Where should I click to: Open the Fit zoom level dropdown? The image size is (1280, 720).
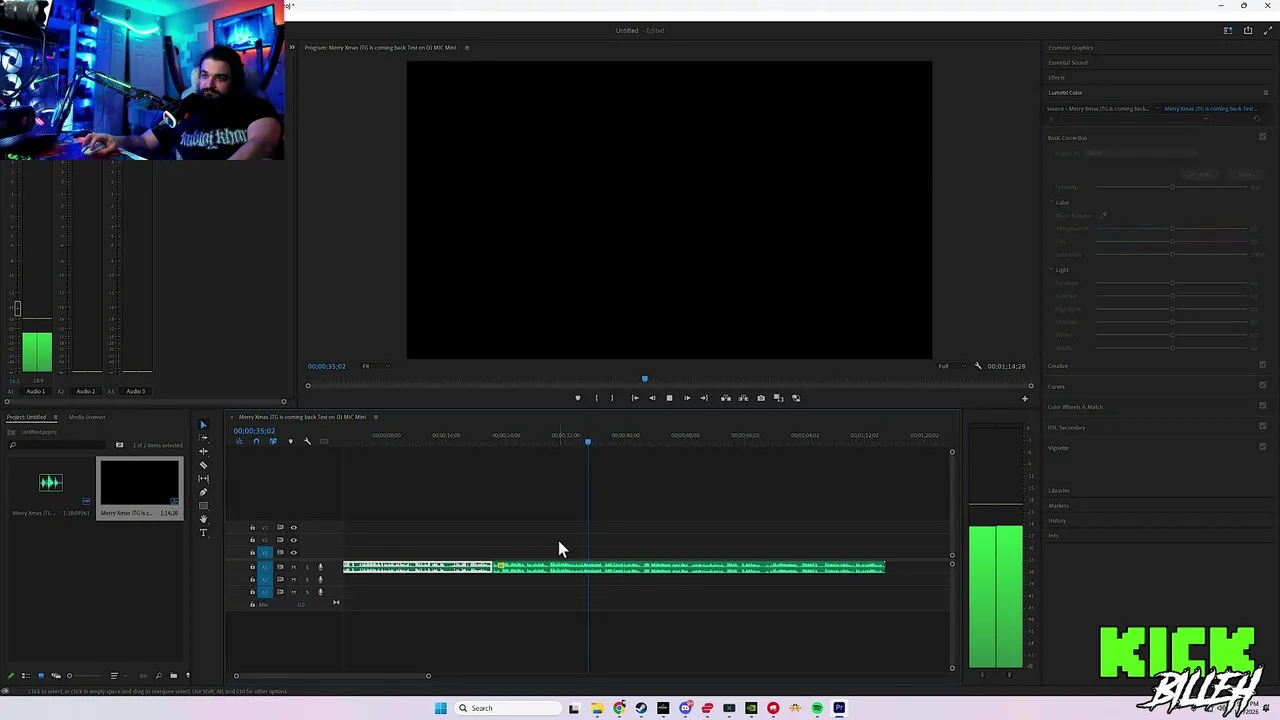tap(375, 366)
